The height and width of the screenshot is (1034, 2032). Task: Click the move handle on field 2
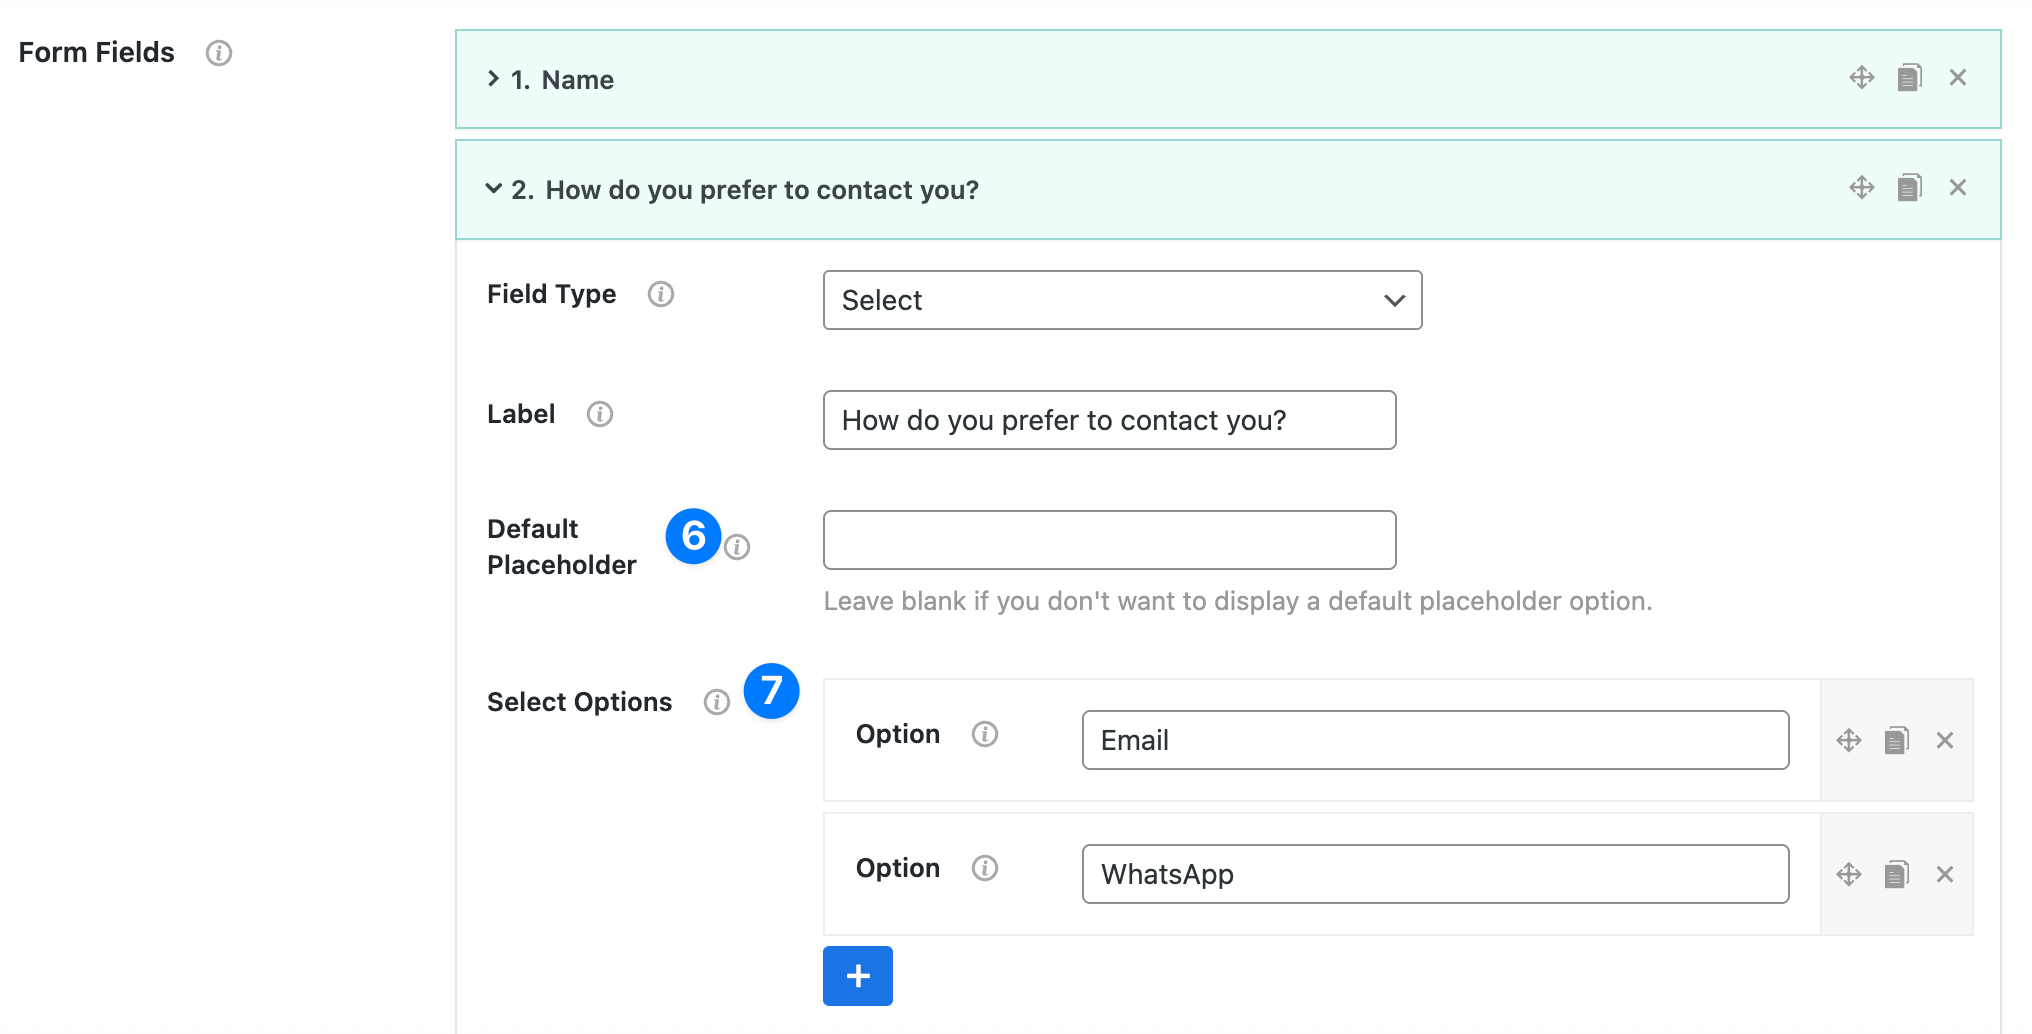click(x=1861, y=188)
